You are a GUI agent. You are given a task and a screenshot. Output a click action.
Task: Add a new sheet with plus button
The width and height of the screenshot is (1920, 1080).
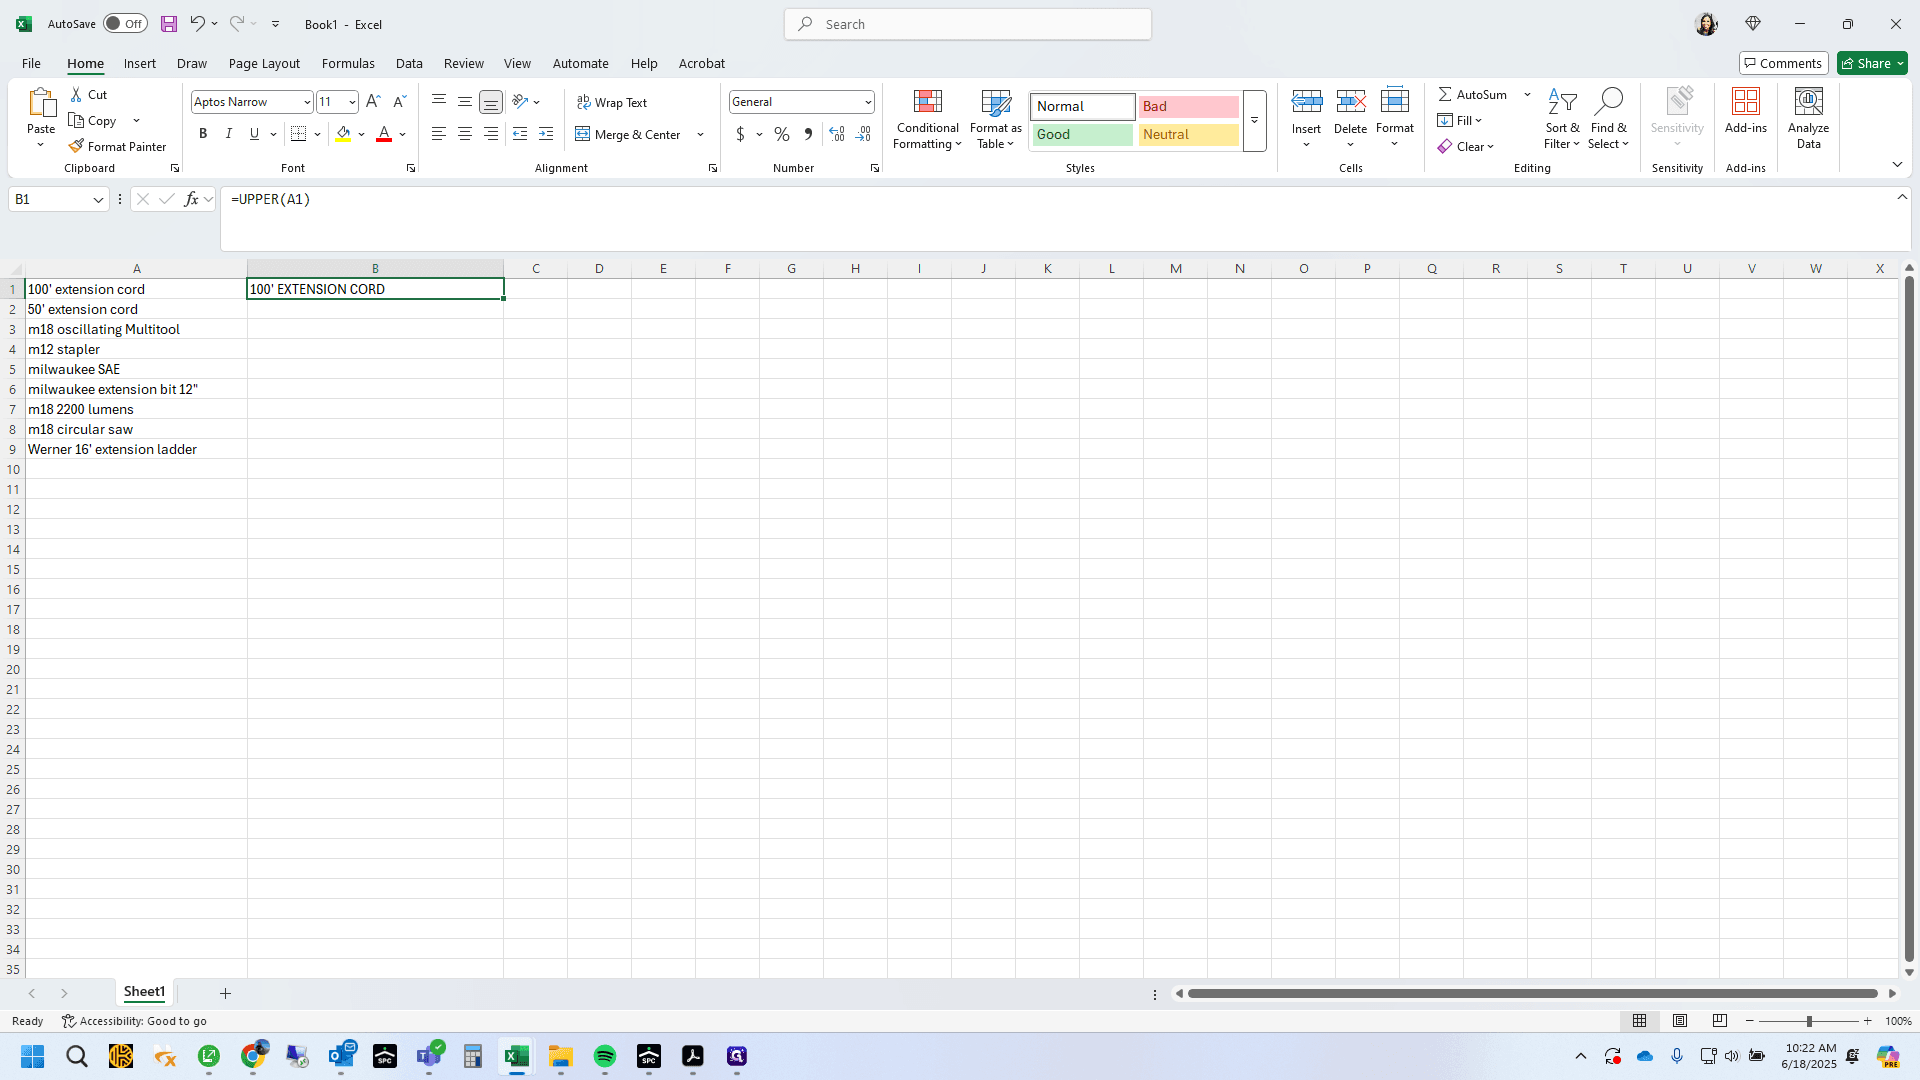[x=225, y=993]
